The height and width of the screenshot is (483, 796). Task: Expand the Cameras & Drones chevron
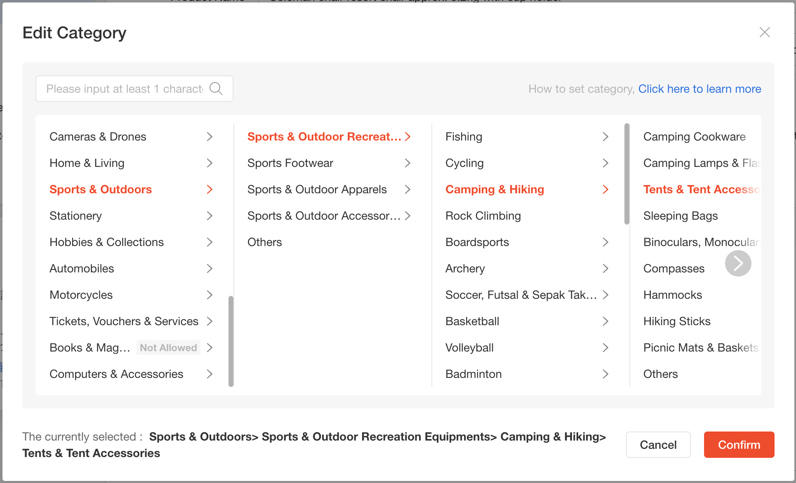pos(209,137)
